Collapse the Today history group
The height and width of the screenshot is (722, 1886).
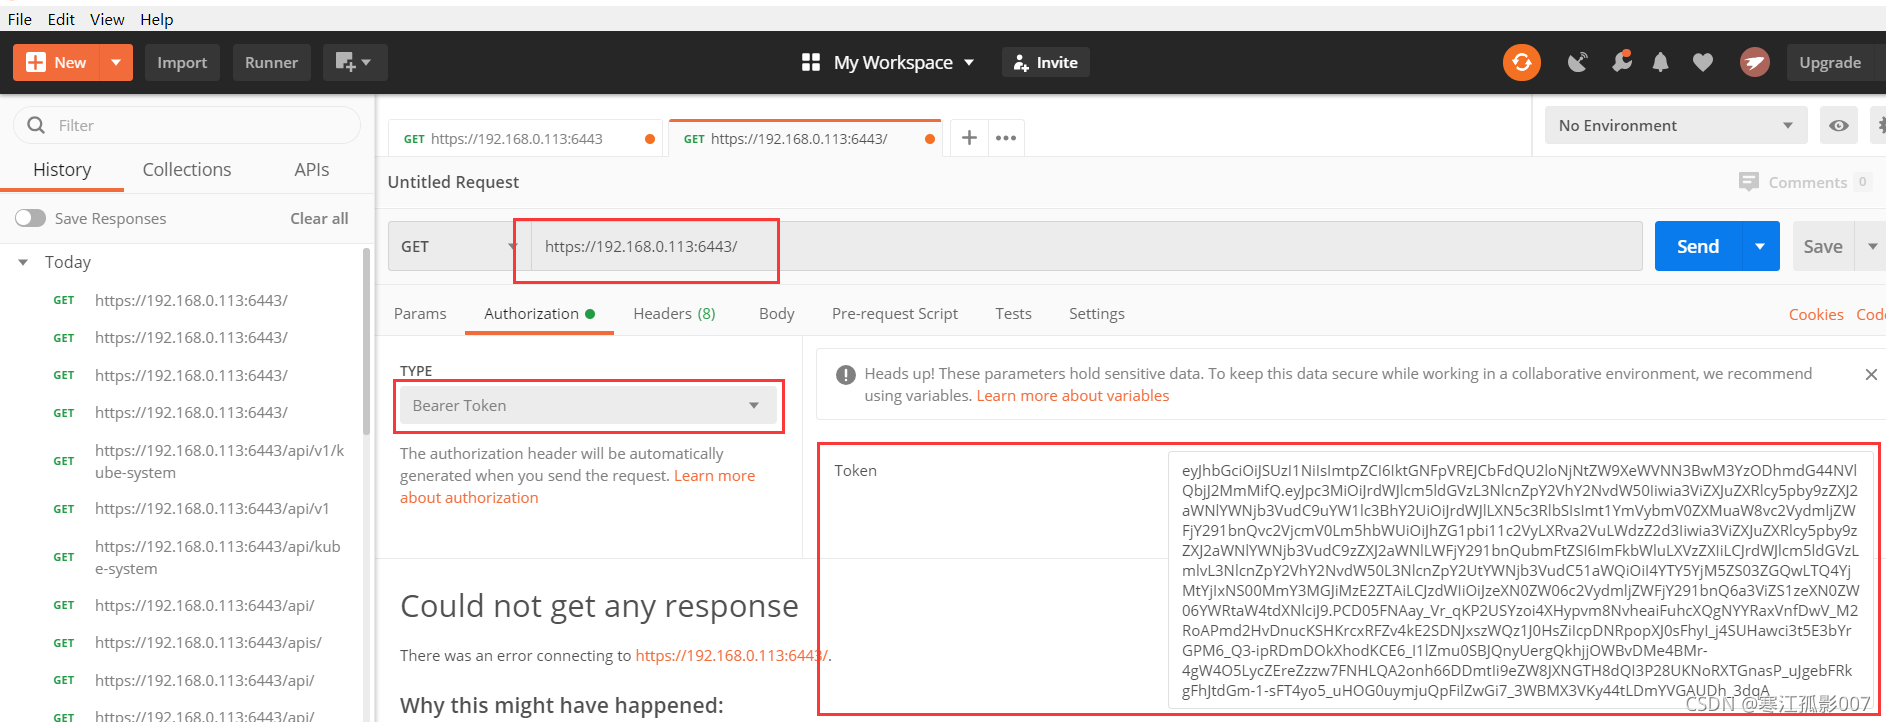tap(23, 262)
